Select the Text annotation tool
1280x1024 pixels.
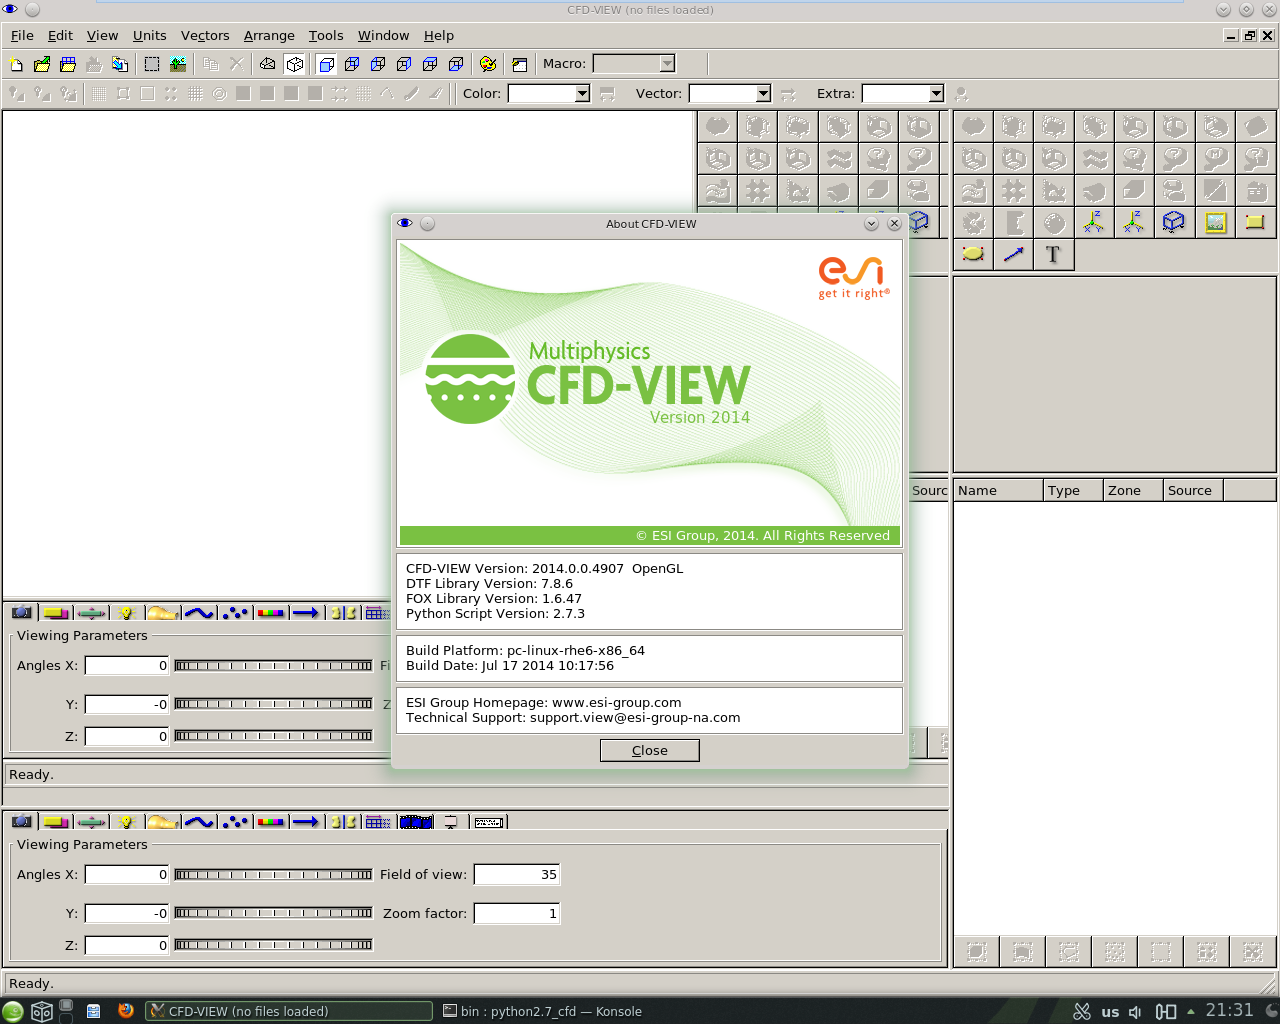(x=1053, y=254)
